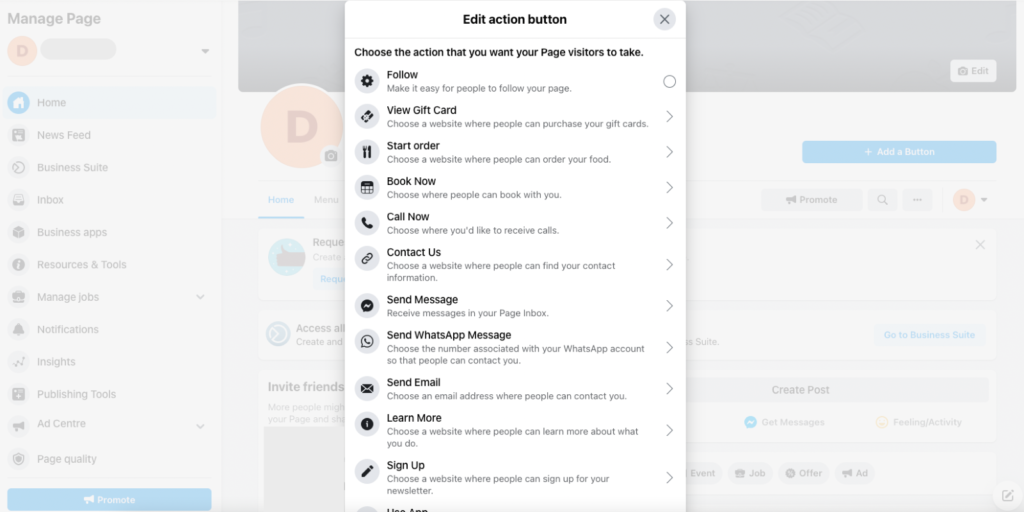
Task: Expand the Book Now option arrow
Action: tap(669, 187)
